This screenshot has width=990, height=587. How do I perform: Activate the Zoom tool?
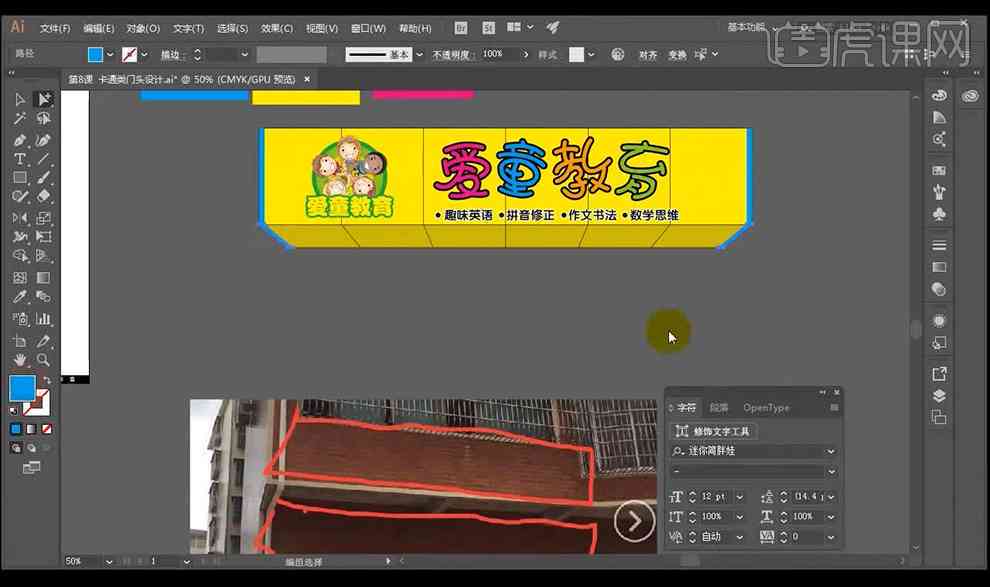point(44,360)
